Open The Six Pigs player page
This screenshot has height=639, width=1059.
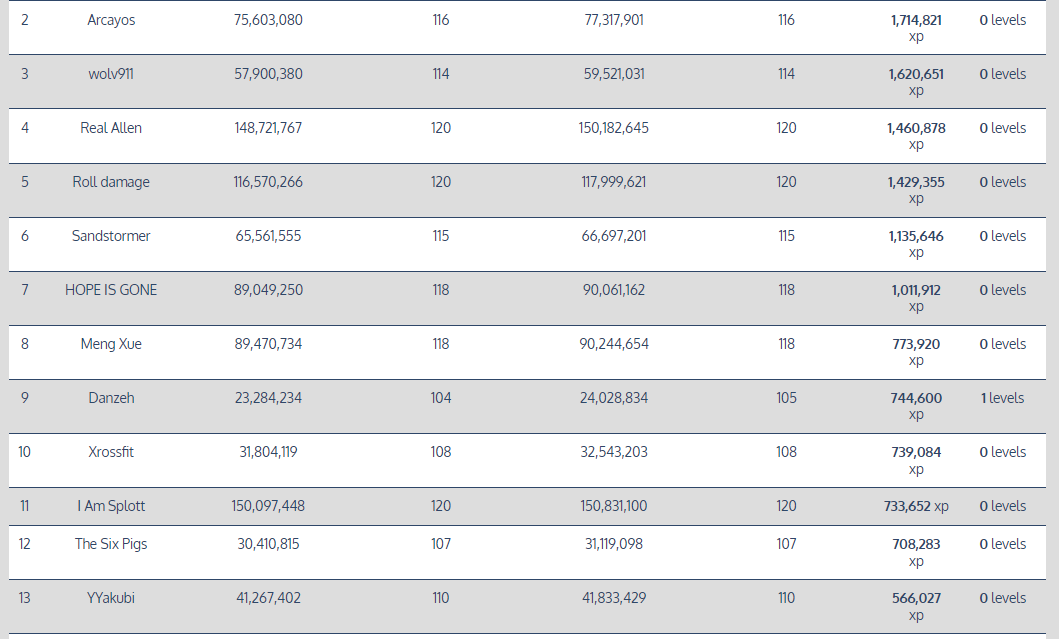pos(111,544)
